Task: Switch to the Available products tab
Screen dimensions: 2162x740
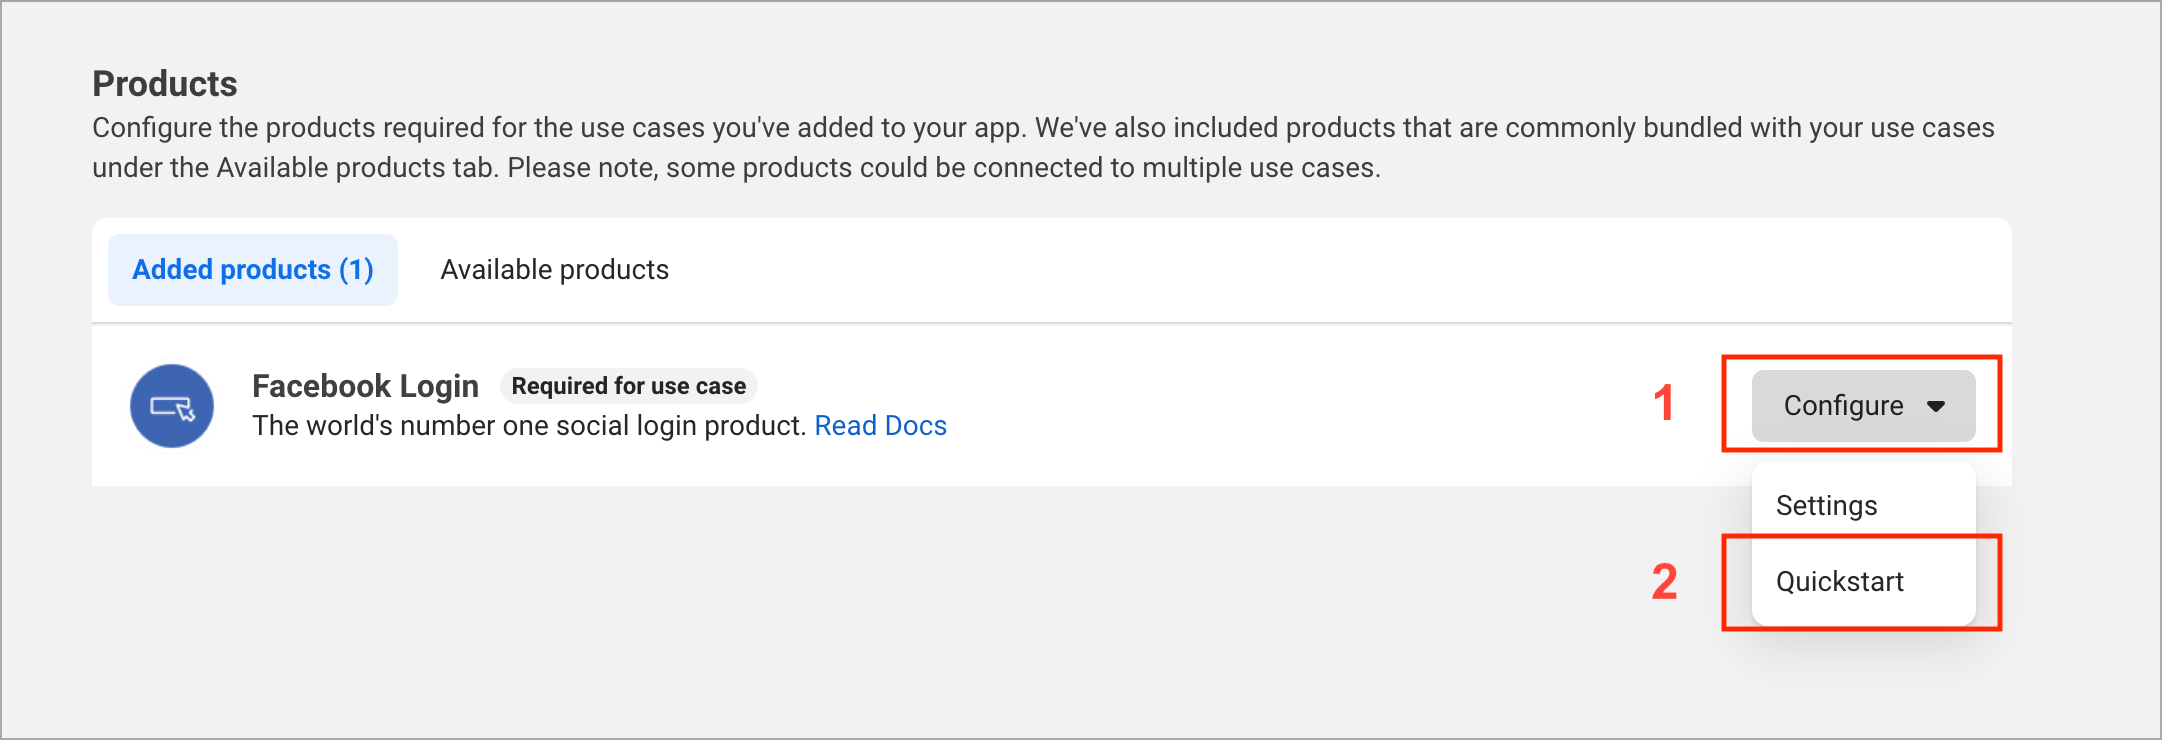Action: [555, 270]
